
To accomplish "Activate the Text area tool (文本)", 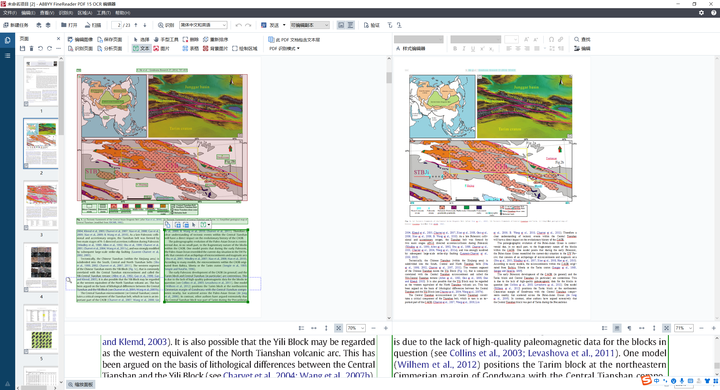I will tap(141, 48).
